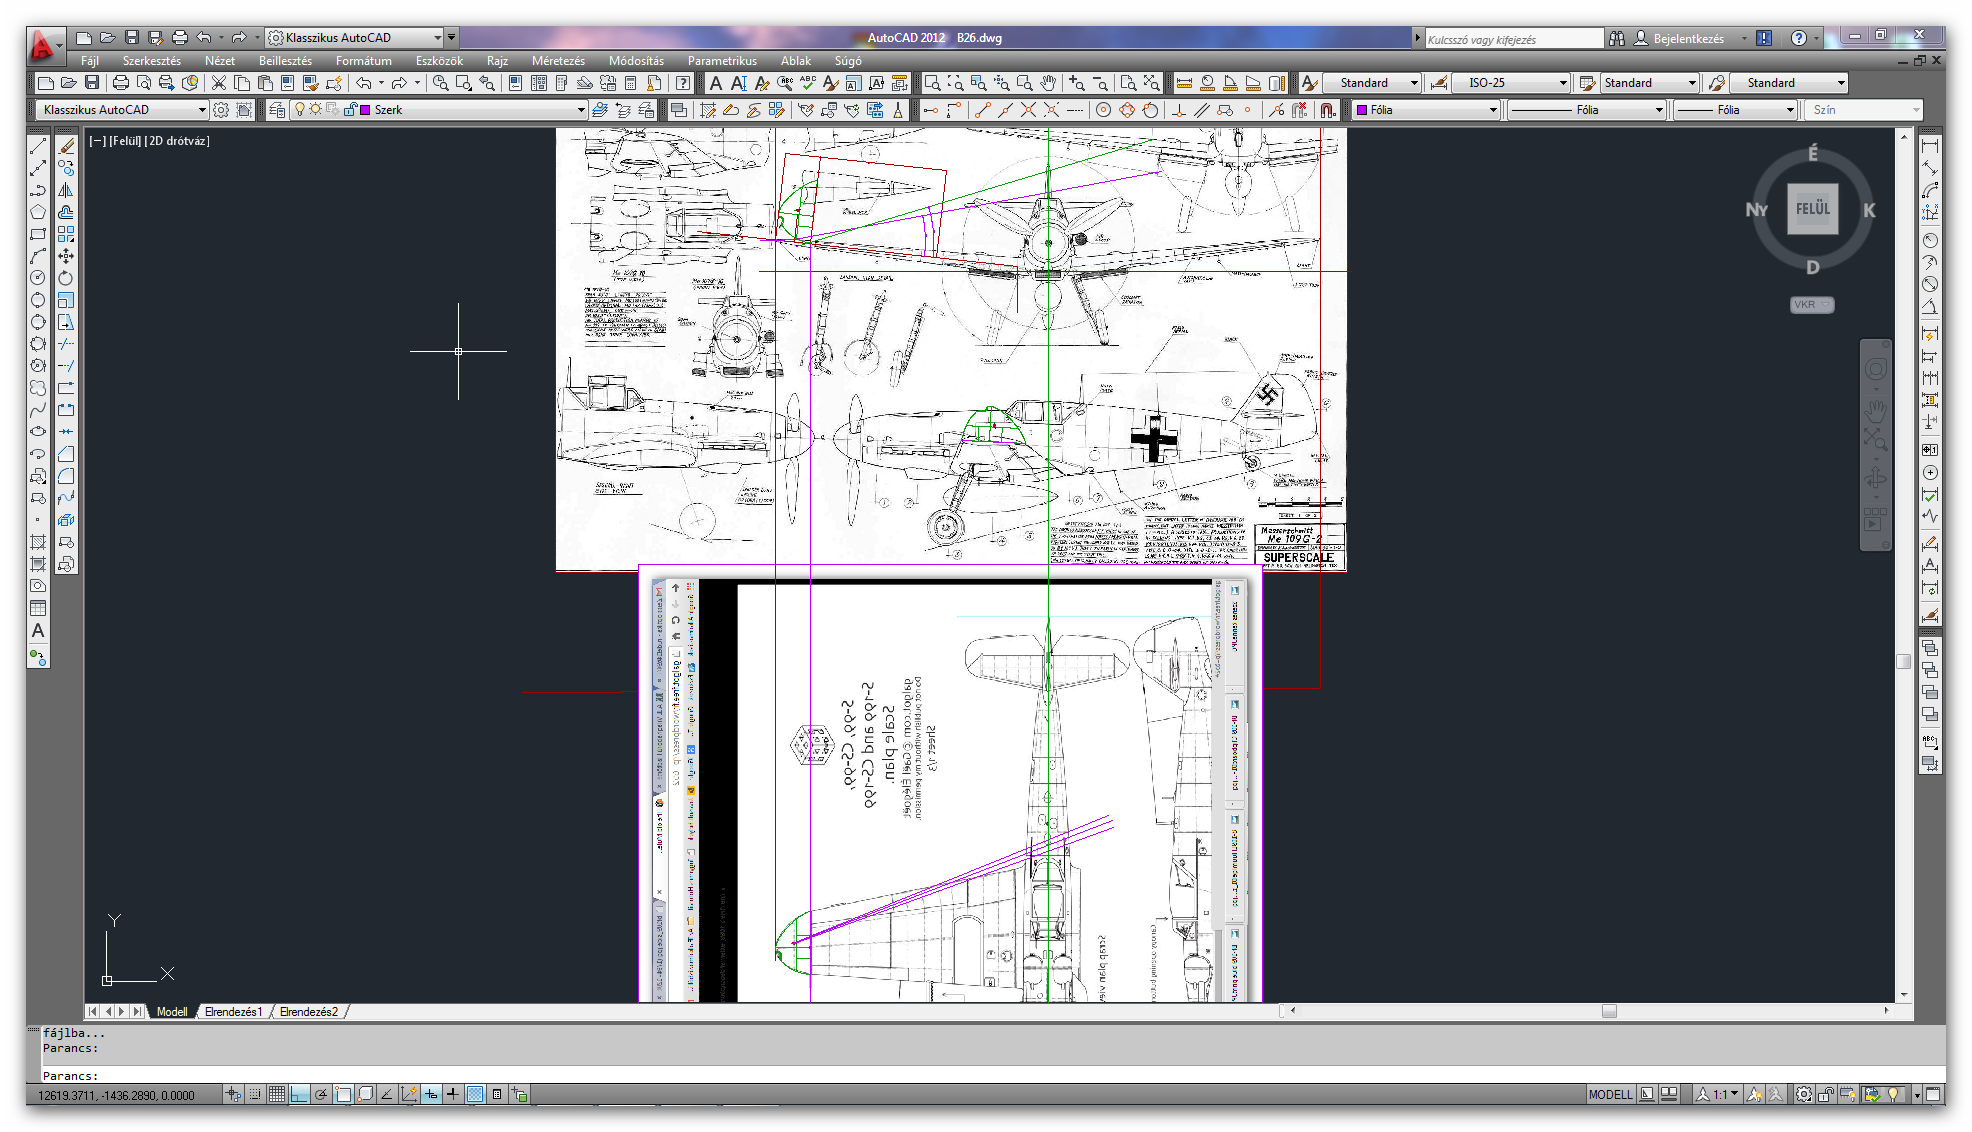This screenshot has height=1132, width=1972.
Task: Select the Hatch tool
Action: (x=38, y=542)
